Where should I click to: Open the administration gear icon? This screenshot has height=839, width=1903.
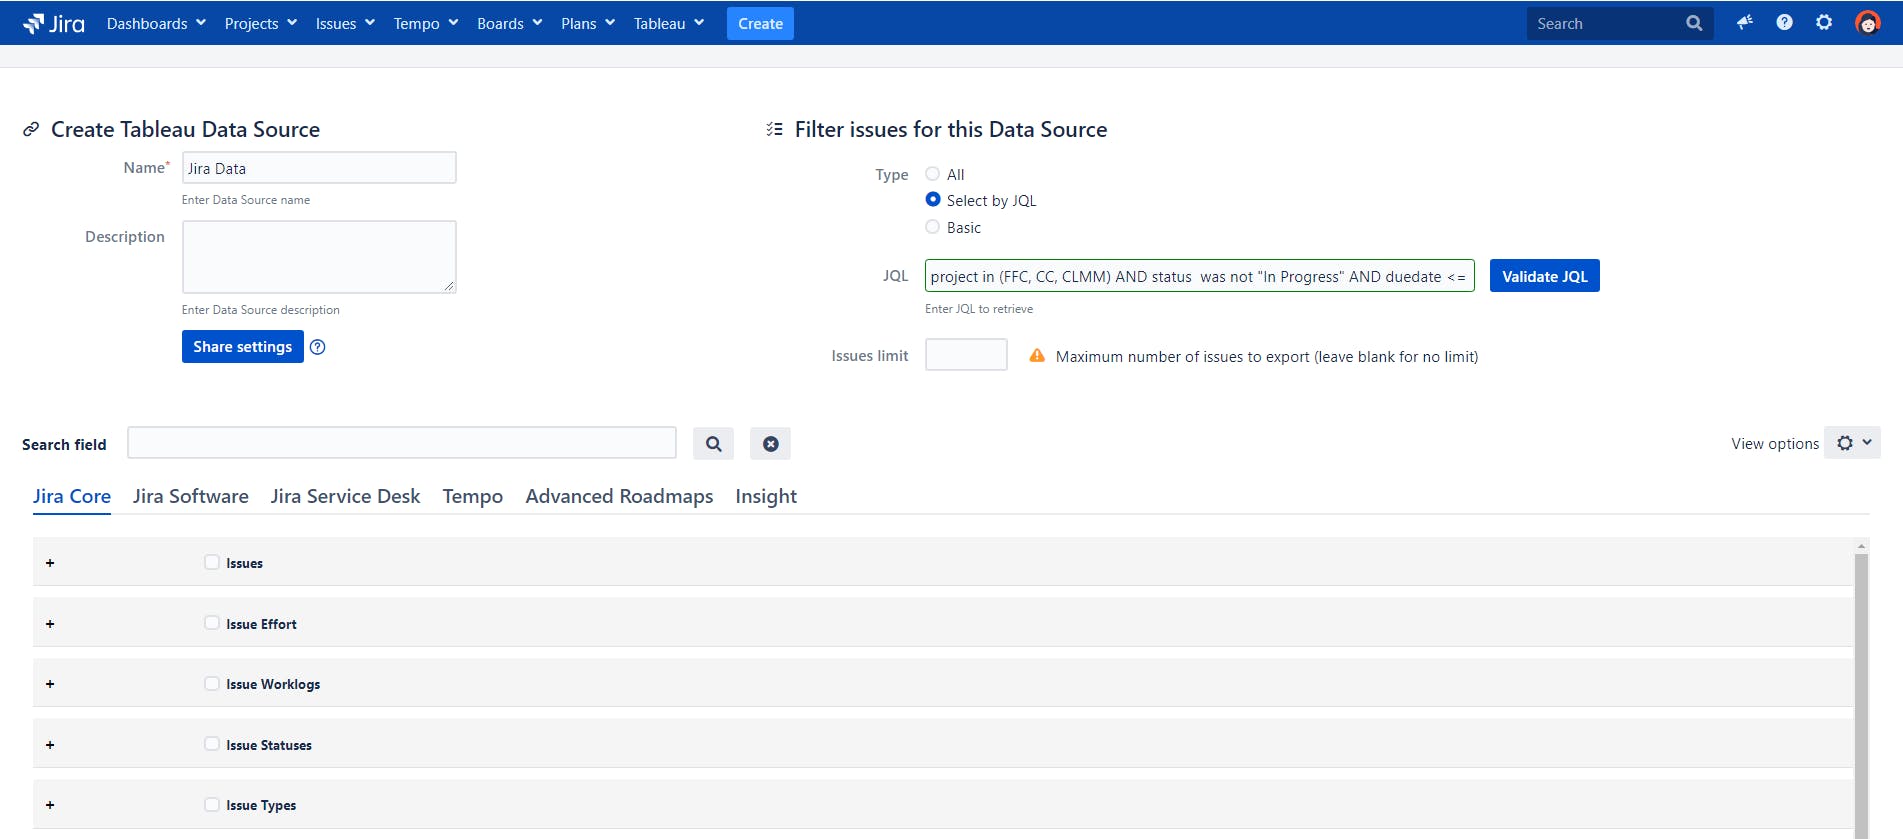click(1824, 22)
